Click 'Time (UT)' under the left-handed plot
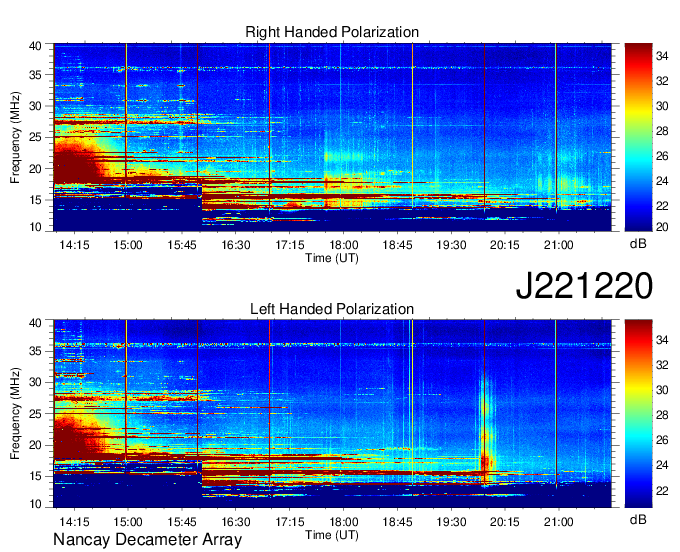680x552 pixels. 332,535
